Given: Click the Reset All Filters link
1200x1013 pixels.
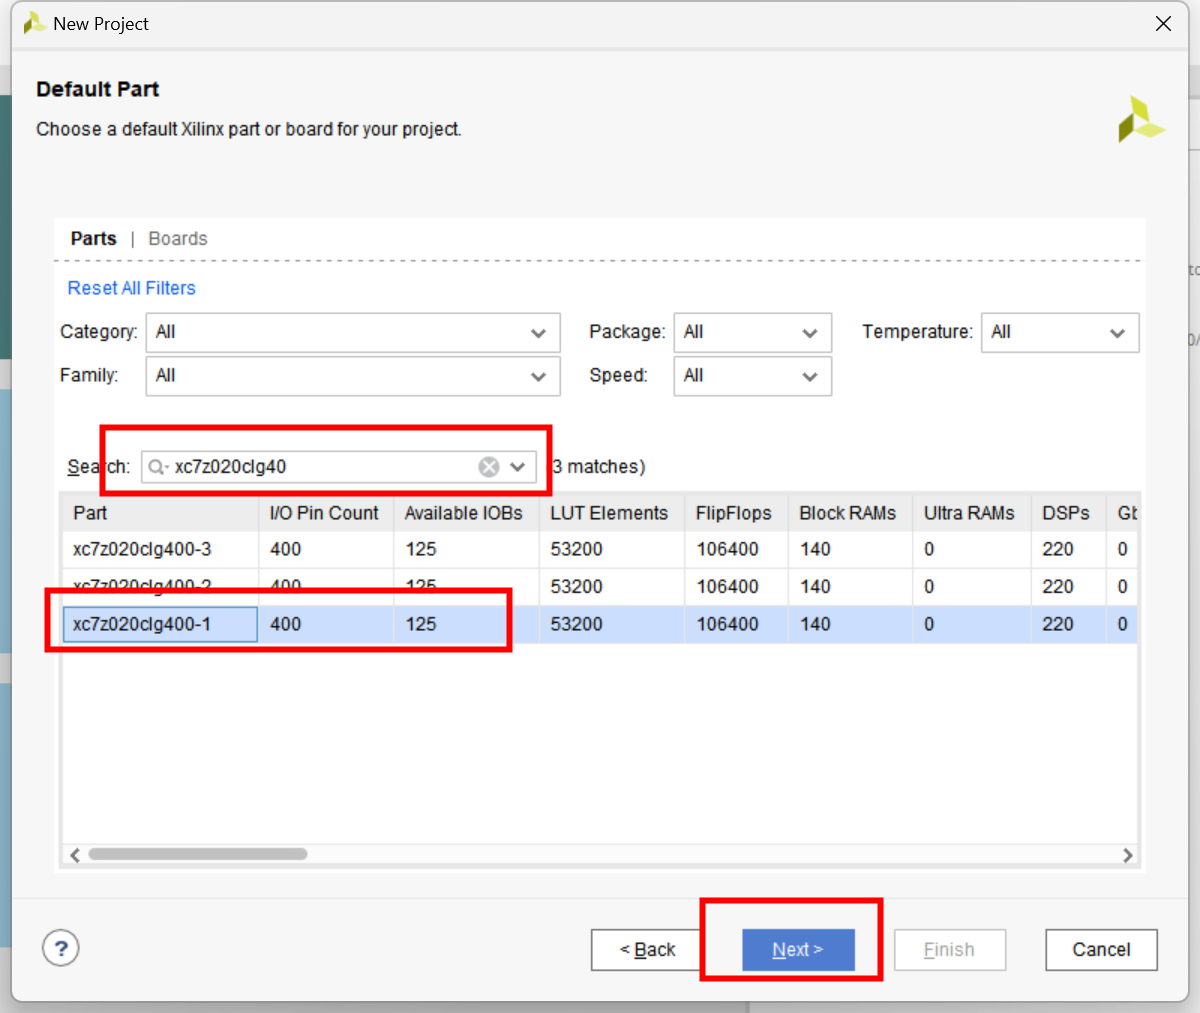Looking at the screenshot, I should pyautogui.click(x=131, y=288).
